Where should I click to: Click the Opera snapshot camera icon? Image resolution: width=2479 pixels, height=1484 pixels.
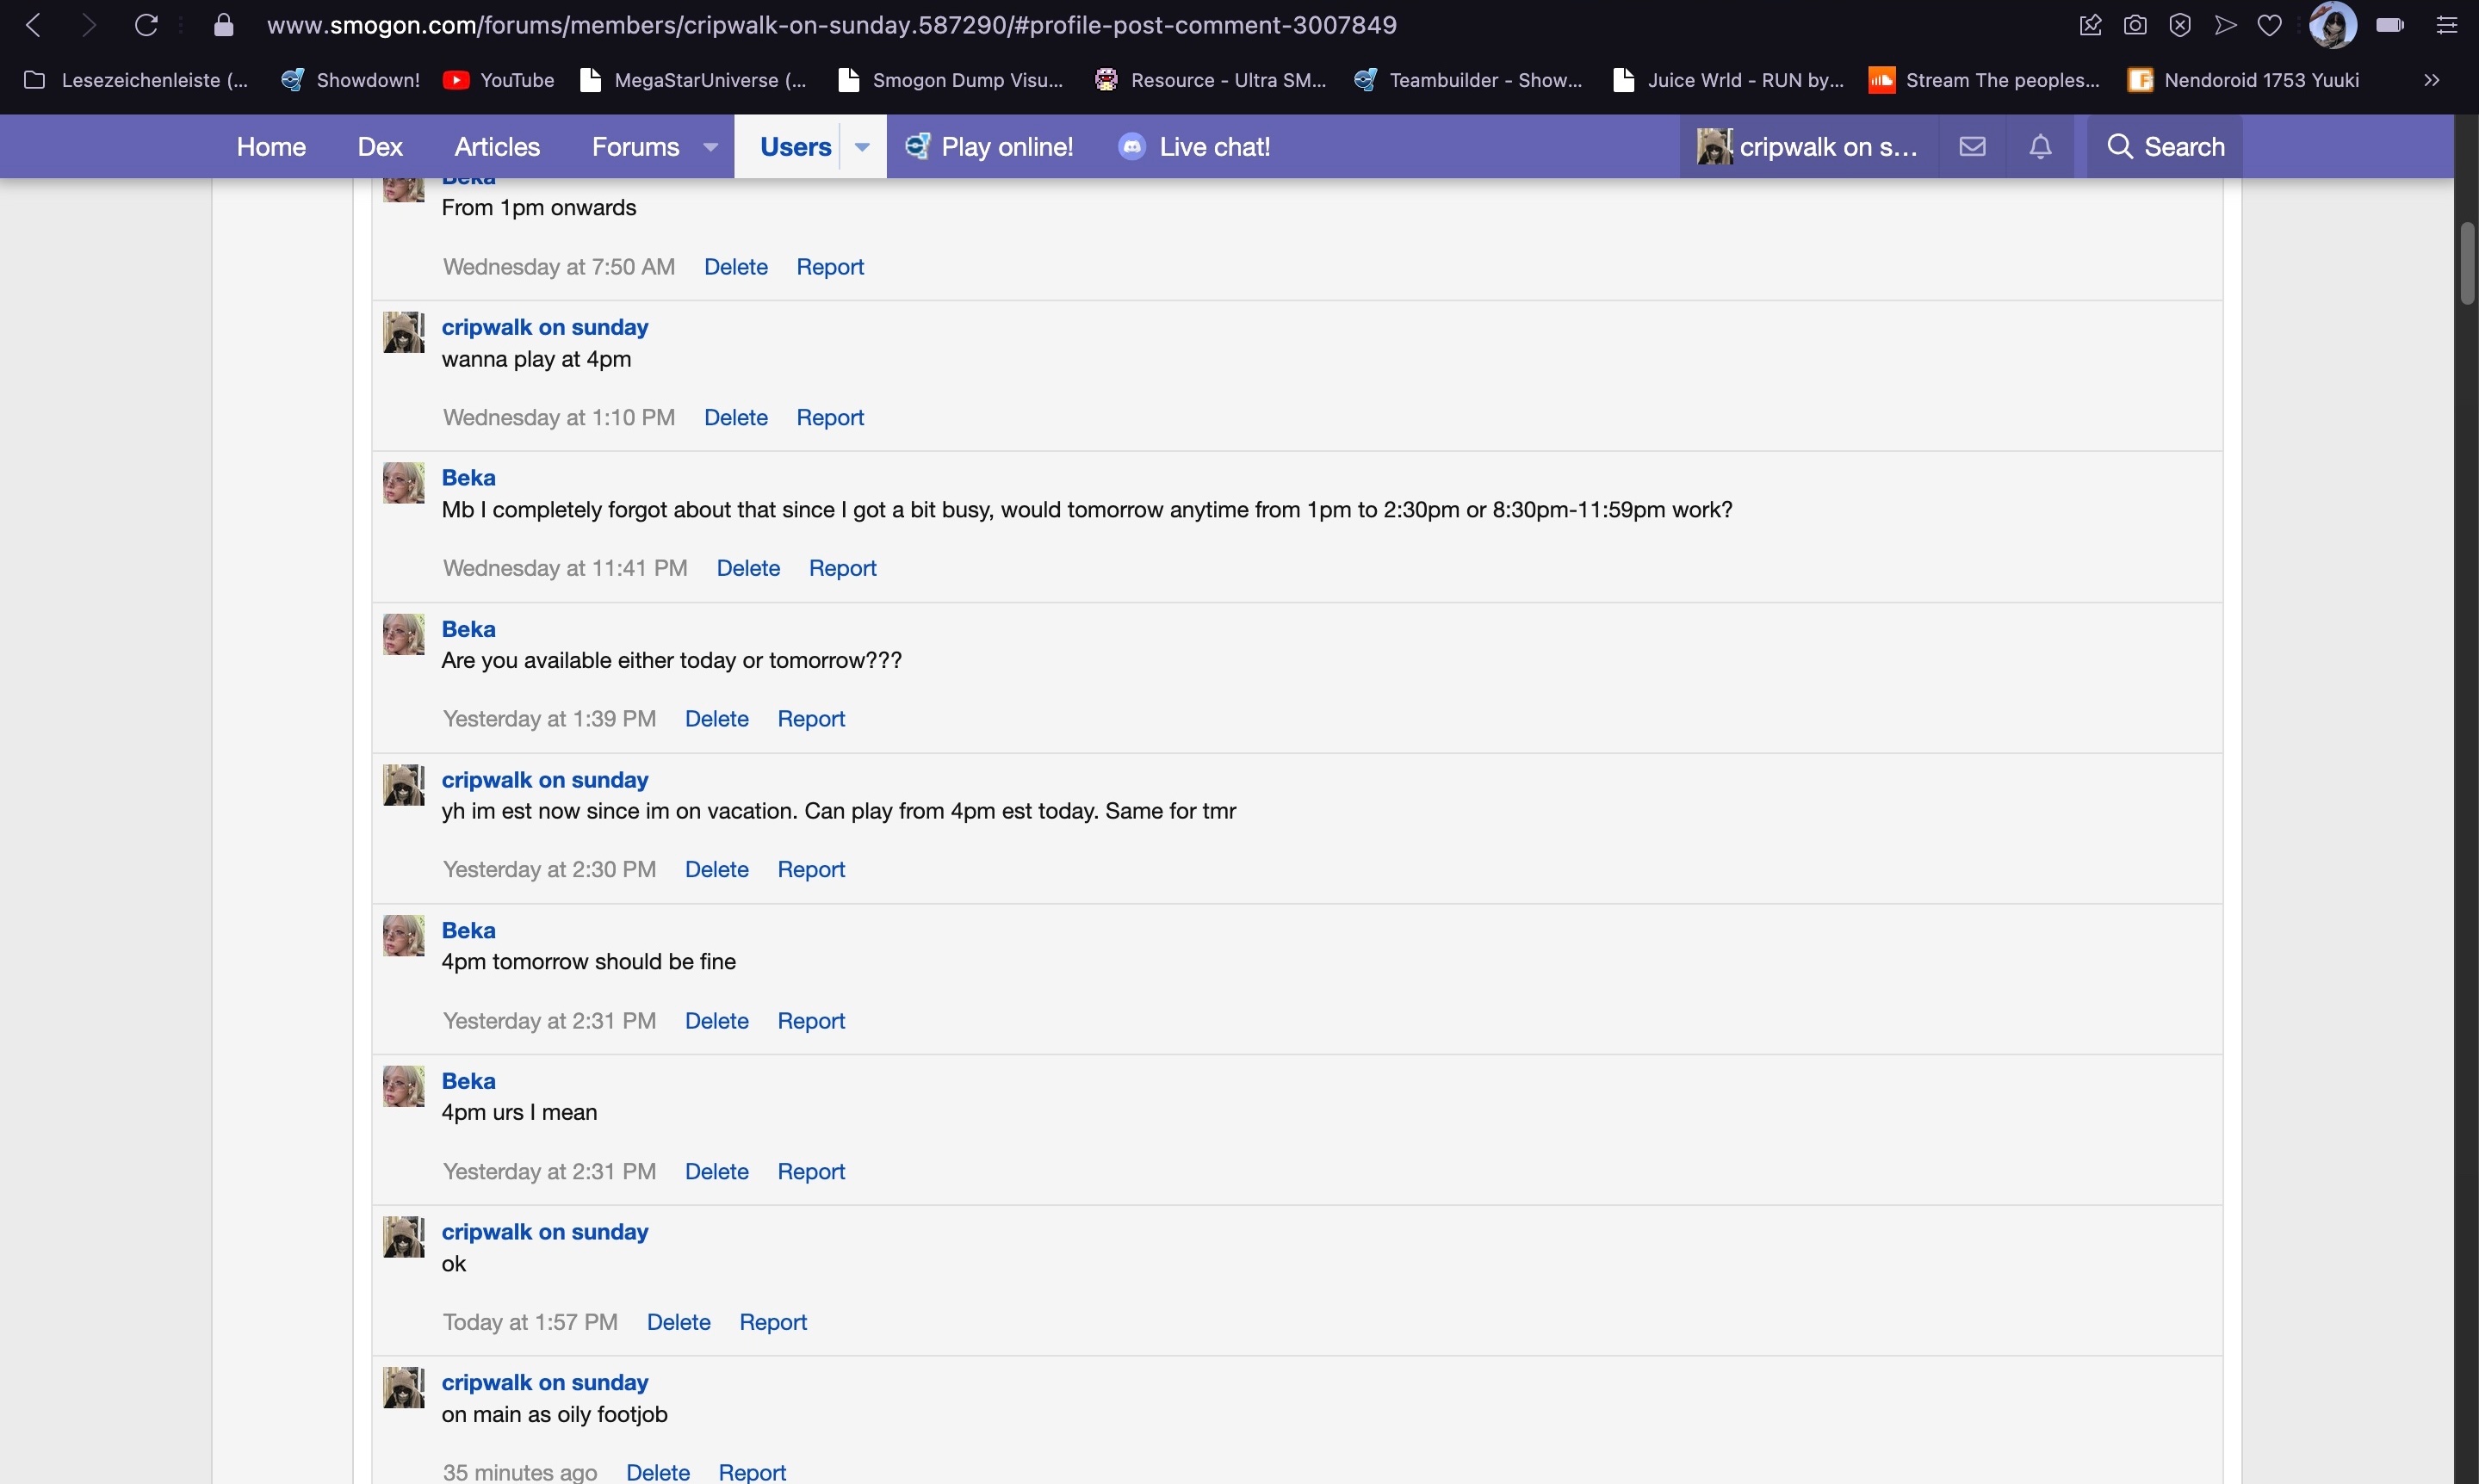coord(2135,25)
